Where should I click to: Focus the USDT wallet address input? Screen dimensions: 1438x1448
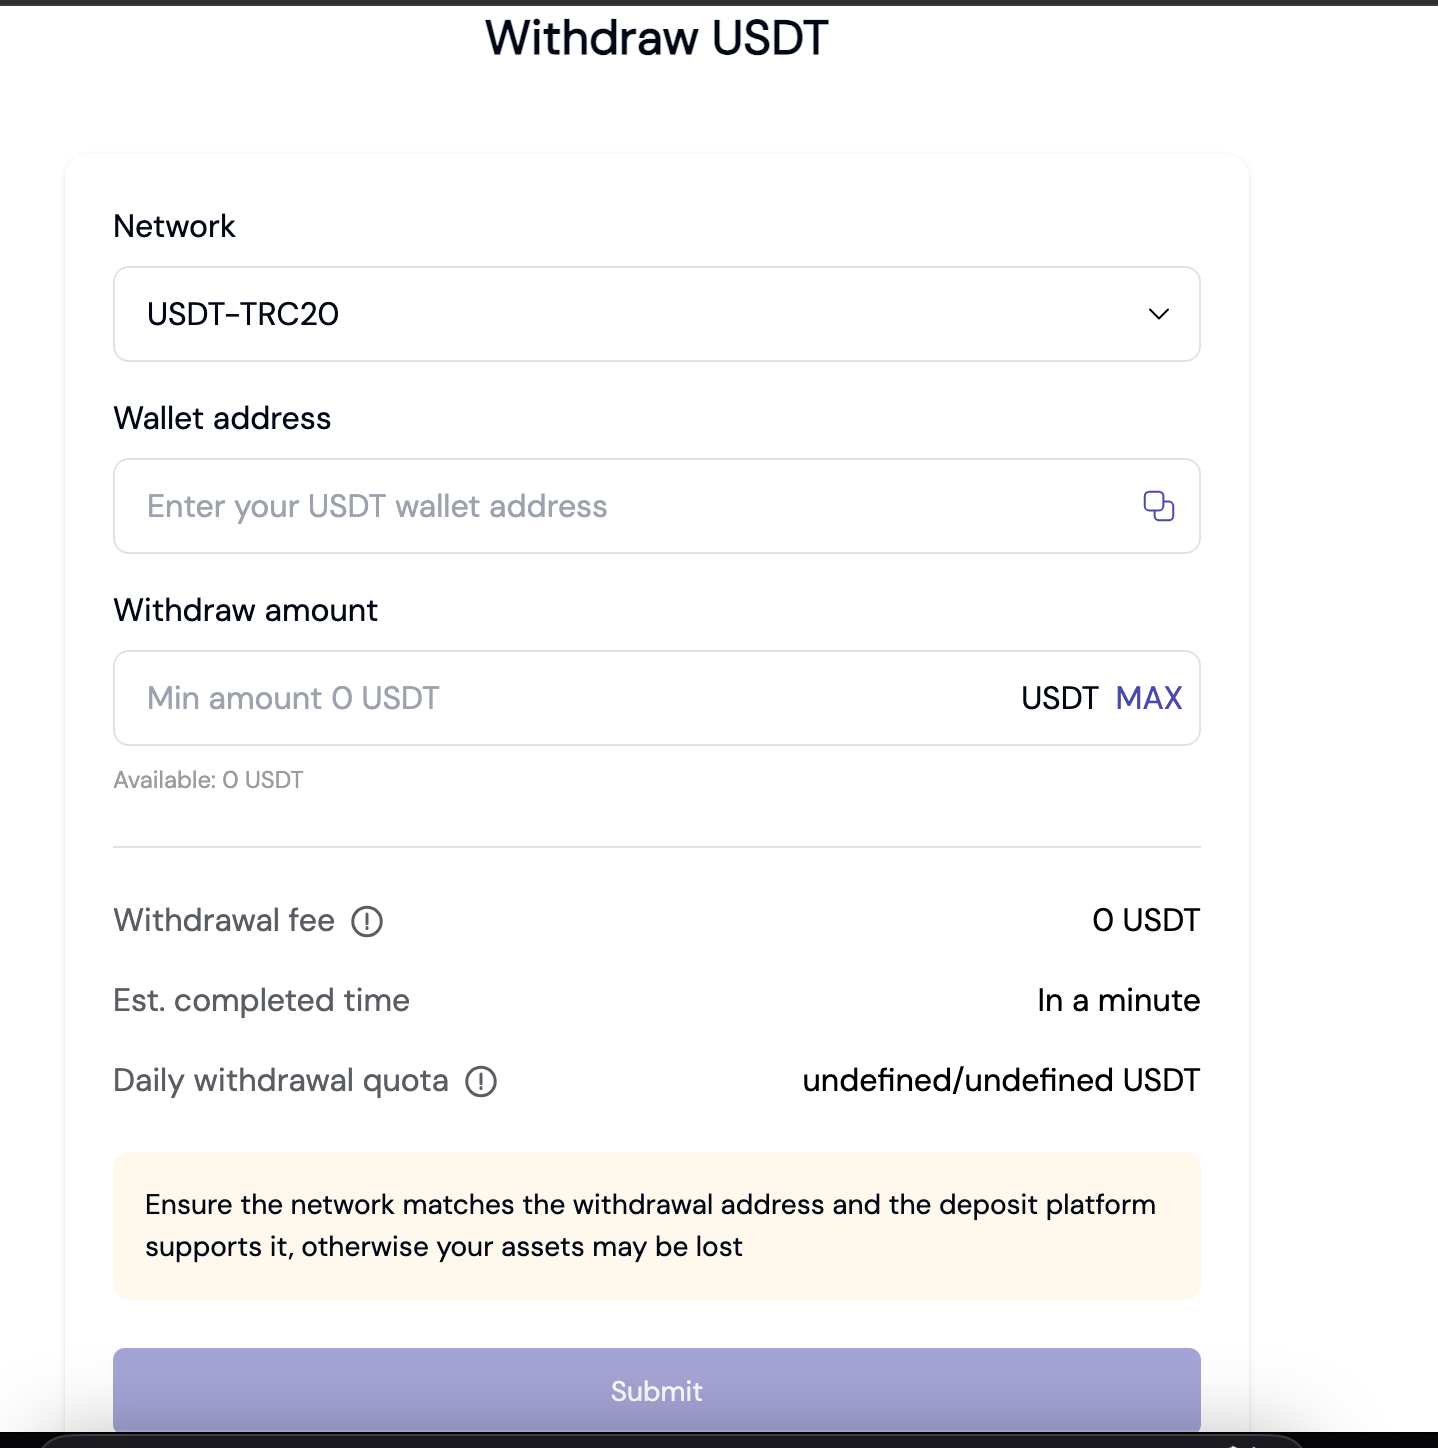coord(620,506)
